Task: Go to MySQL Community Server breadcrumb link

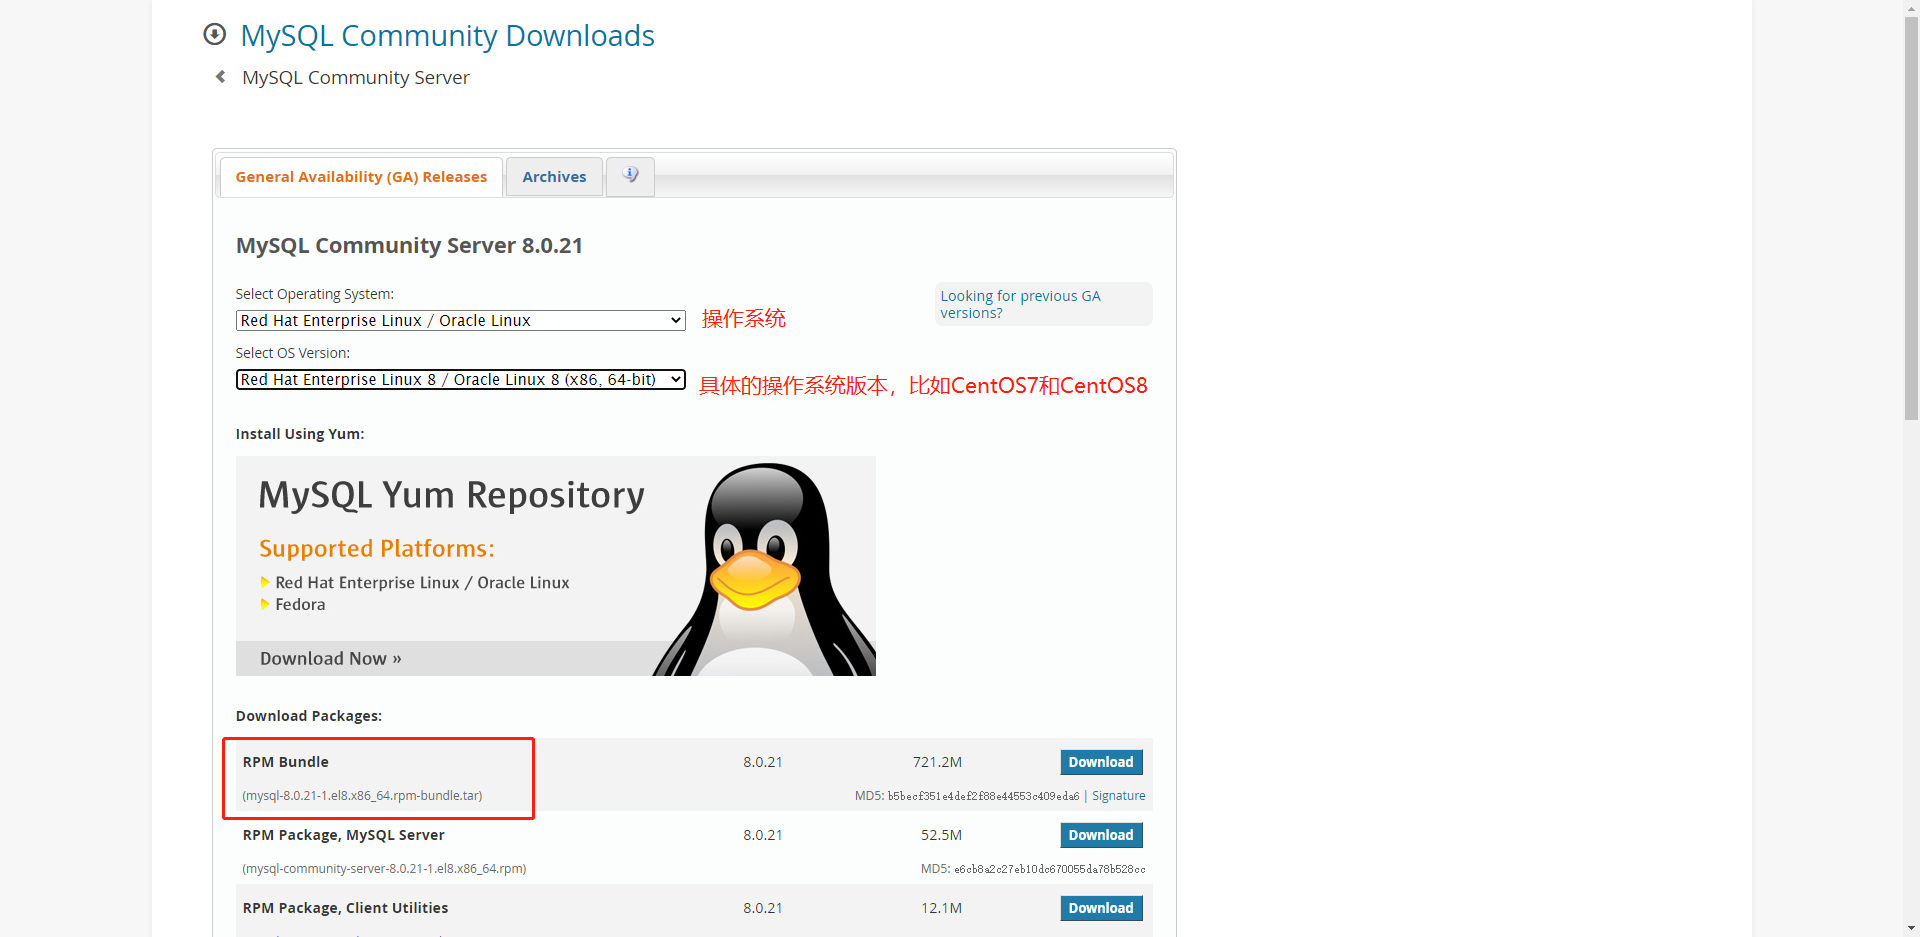Action: coord(356,78)
